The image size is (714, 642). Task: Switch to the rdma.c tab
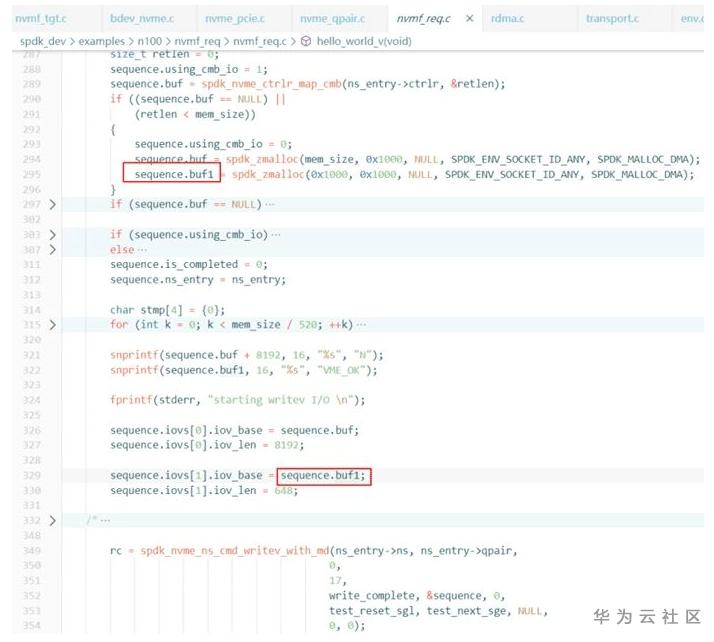[x=507, y=19]
